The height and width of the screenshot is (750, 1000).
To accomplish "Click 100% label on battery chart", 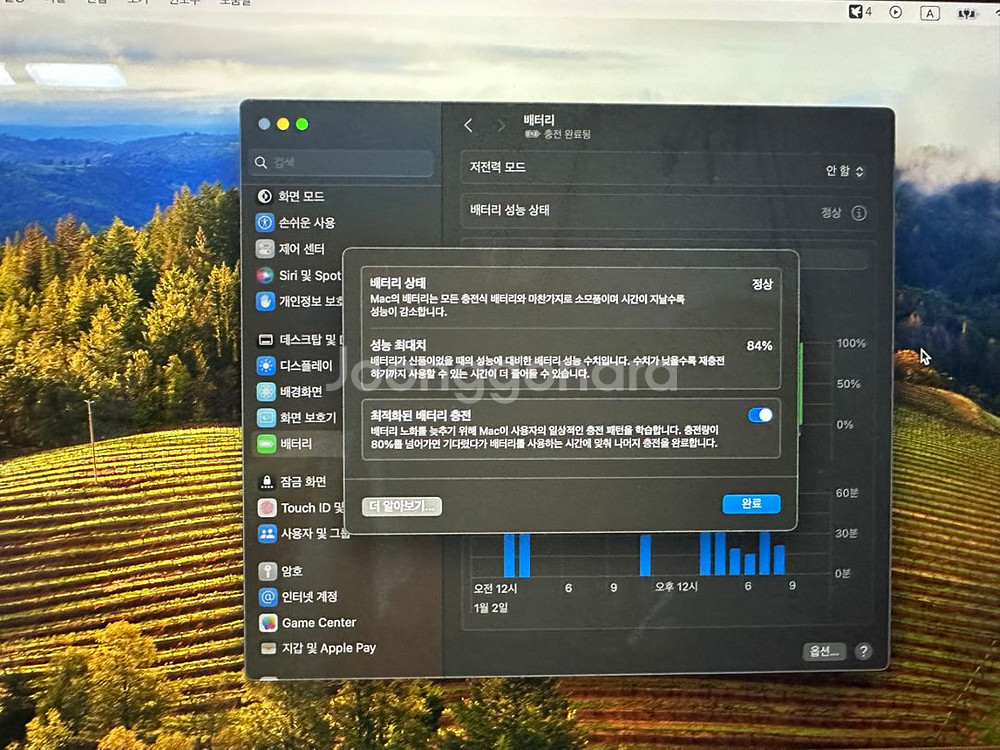I will point(851,343).
